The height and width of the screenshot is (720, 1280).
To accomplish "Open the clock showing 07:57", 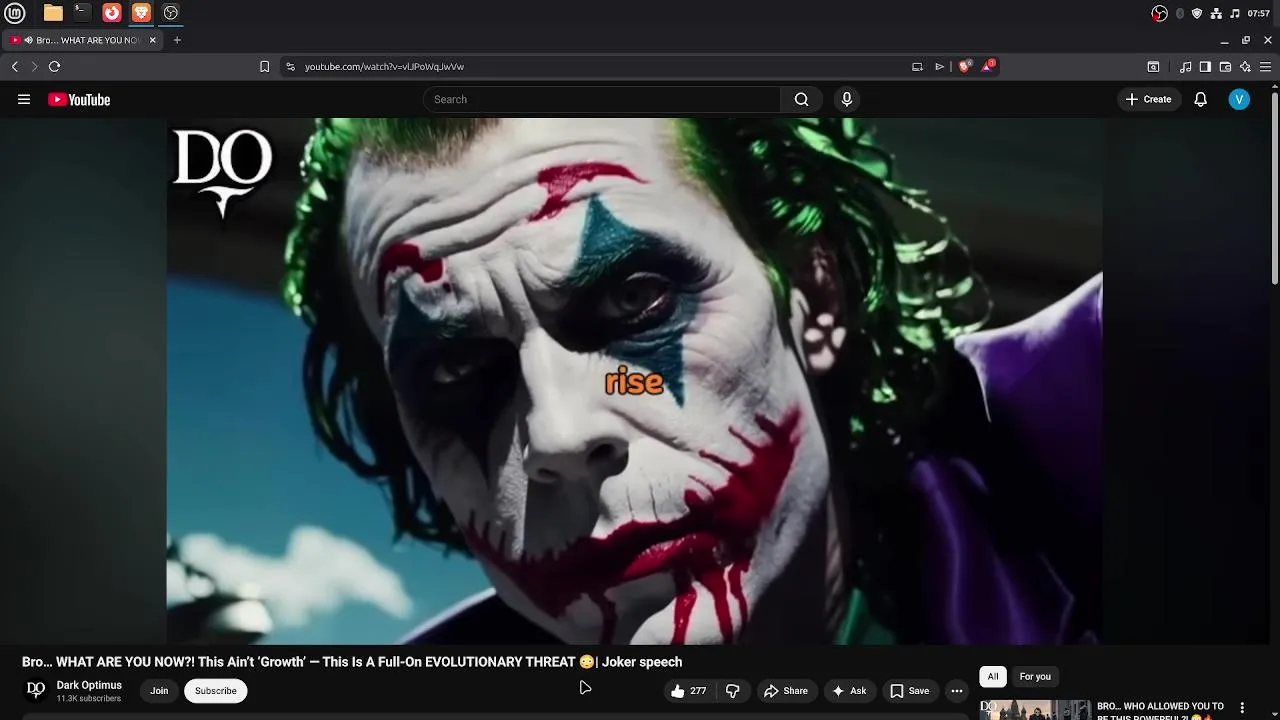I will [x=1259, y=13].
